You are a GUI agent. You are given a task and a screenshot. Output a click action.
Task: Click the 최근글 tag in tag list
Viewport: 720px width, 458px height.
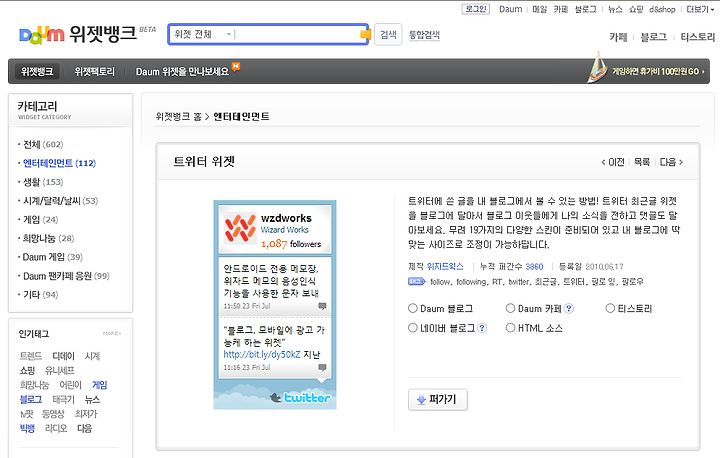(x=546, y=282)
